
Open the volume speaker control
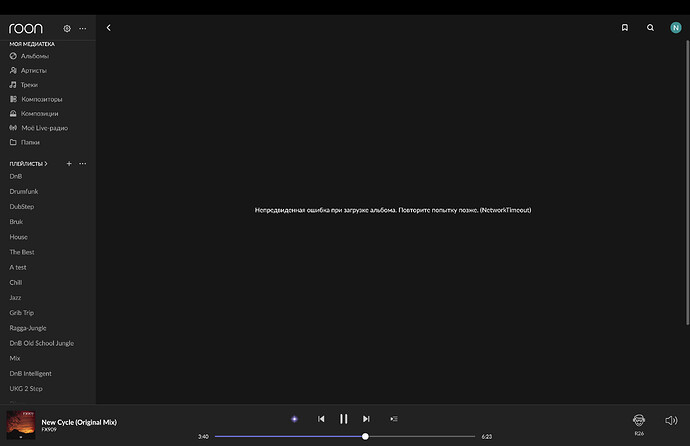click(x=671, y=420)
